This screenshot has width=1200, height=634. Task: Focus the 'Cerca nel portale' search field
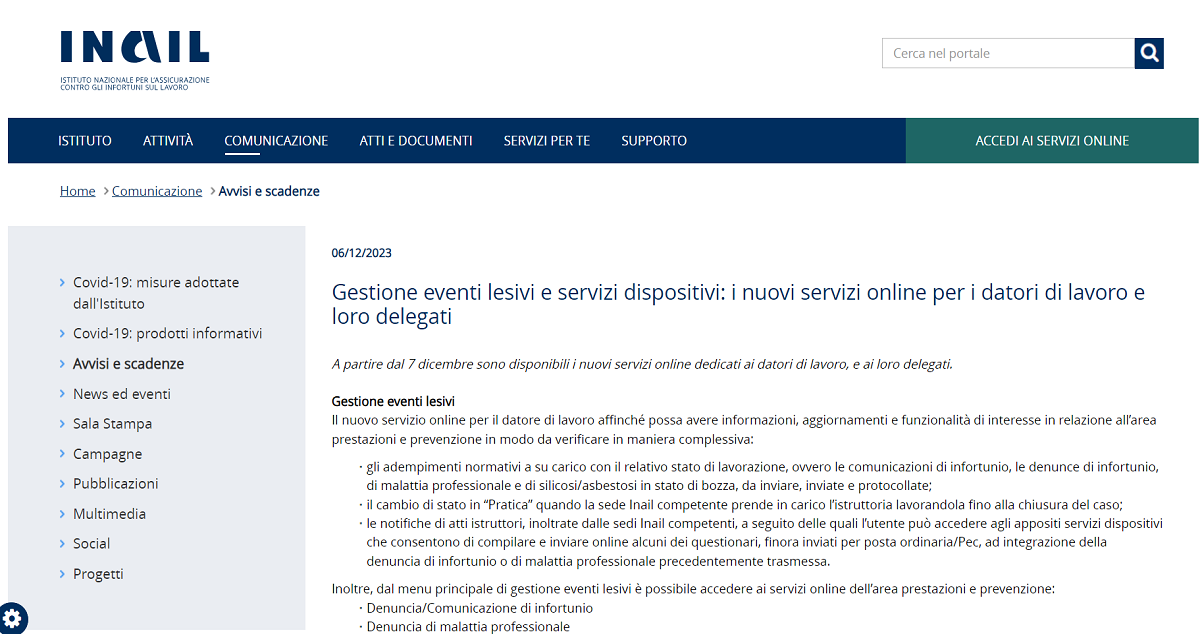(1008, 53)
